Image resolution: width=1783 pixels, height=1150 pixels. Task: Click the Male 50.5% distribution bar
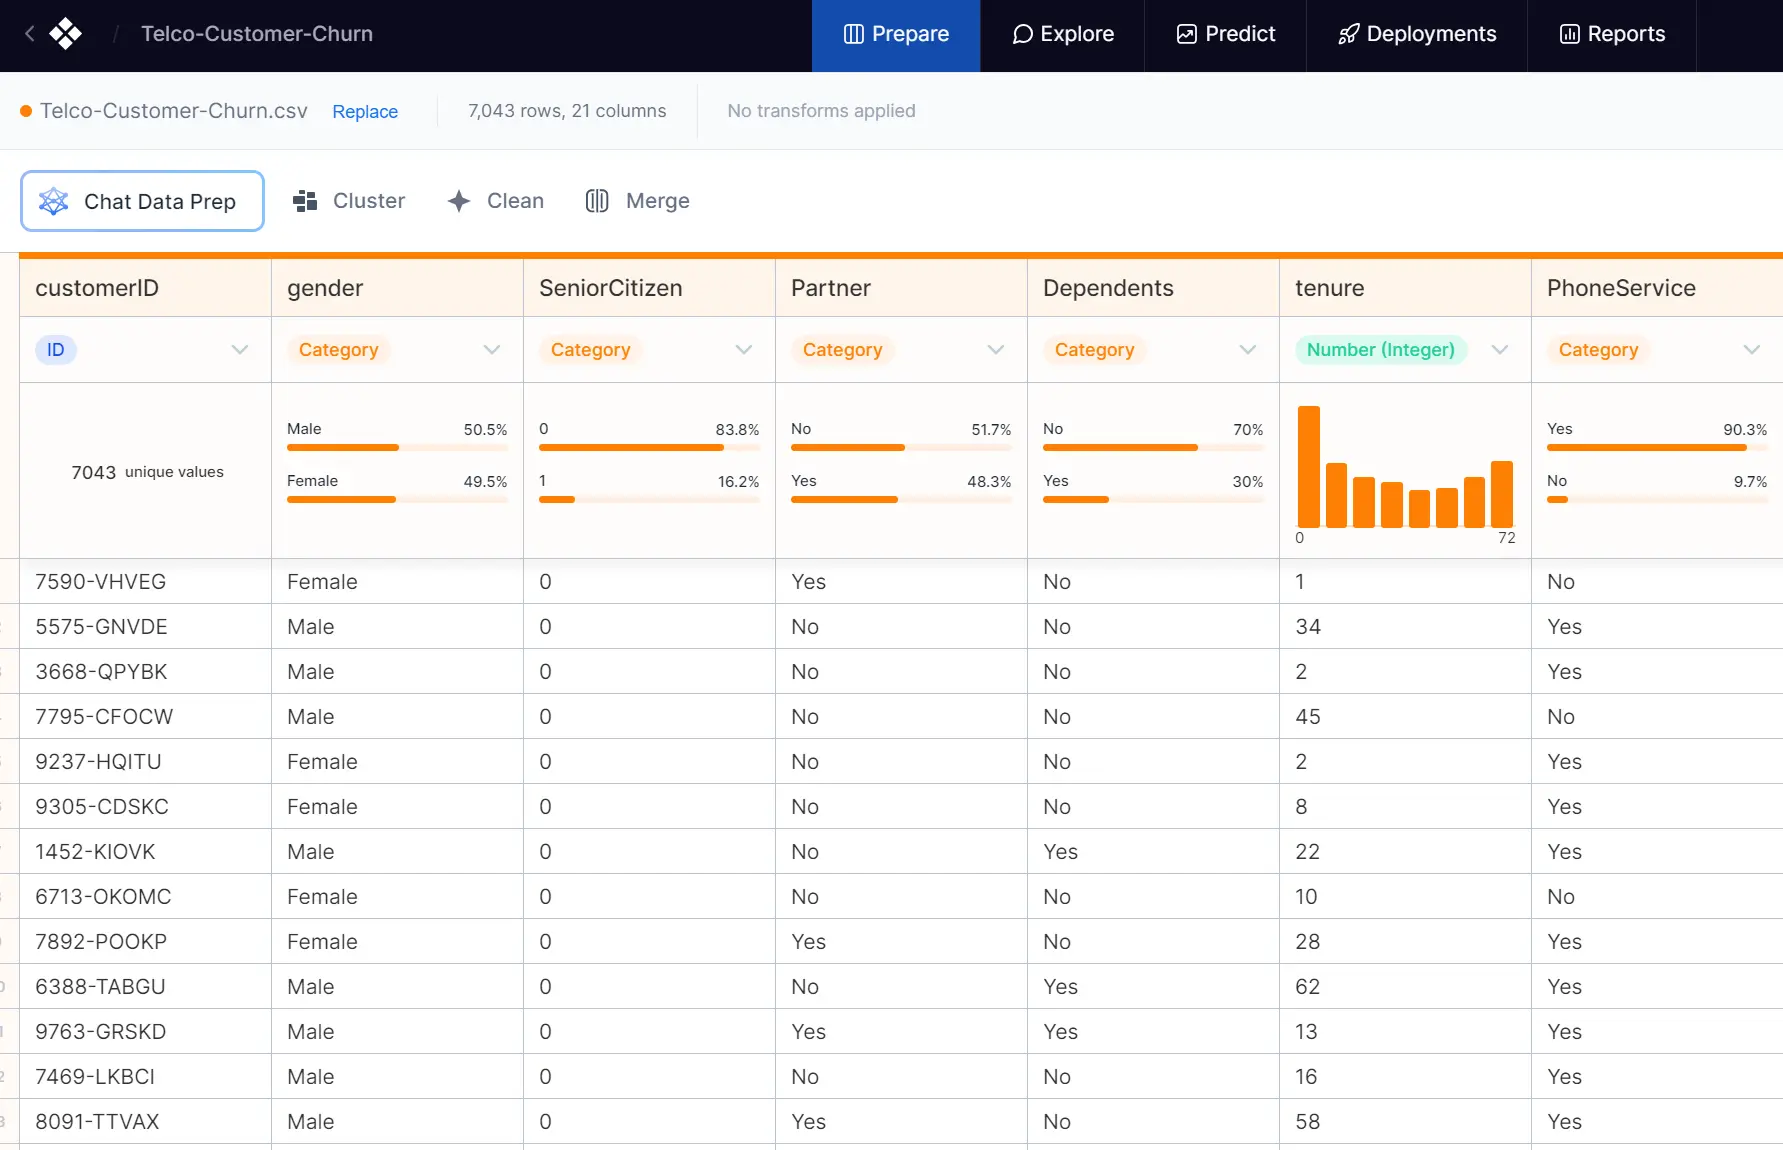343,447
